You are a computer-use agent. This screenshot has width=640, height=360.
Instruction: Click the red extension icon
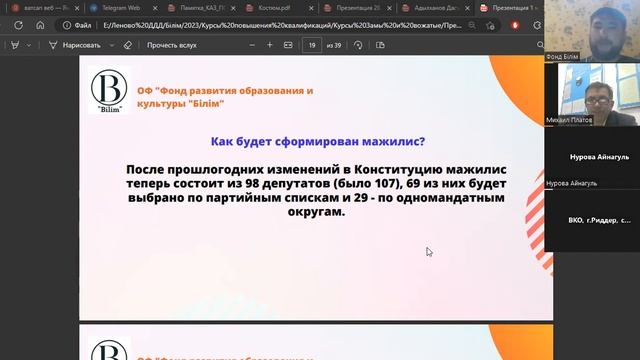click(x=515, y=25)
